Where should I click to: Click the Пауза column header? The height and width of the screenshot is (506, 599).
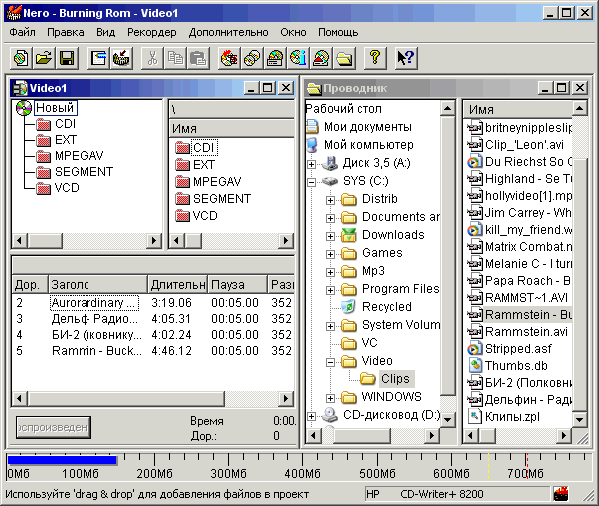point(237,285)
